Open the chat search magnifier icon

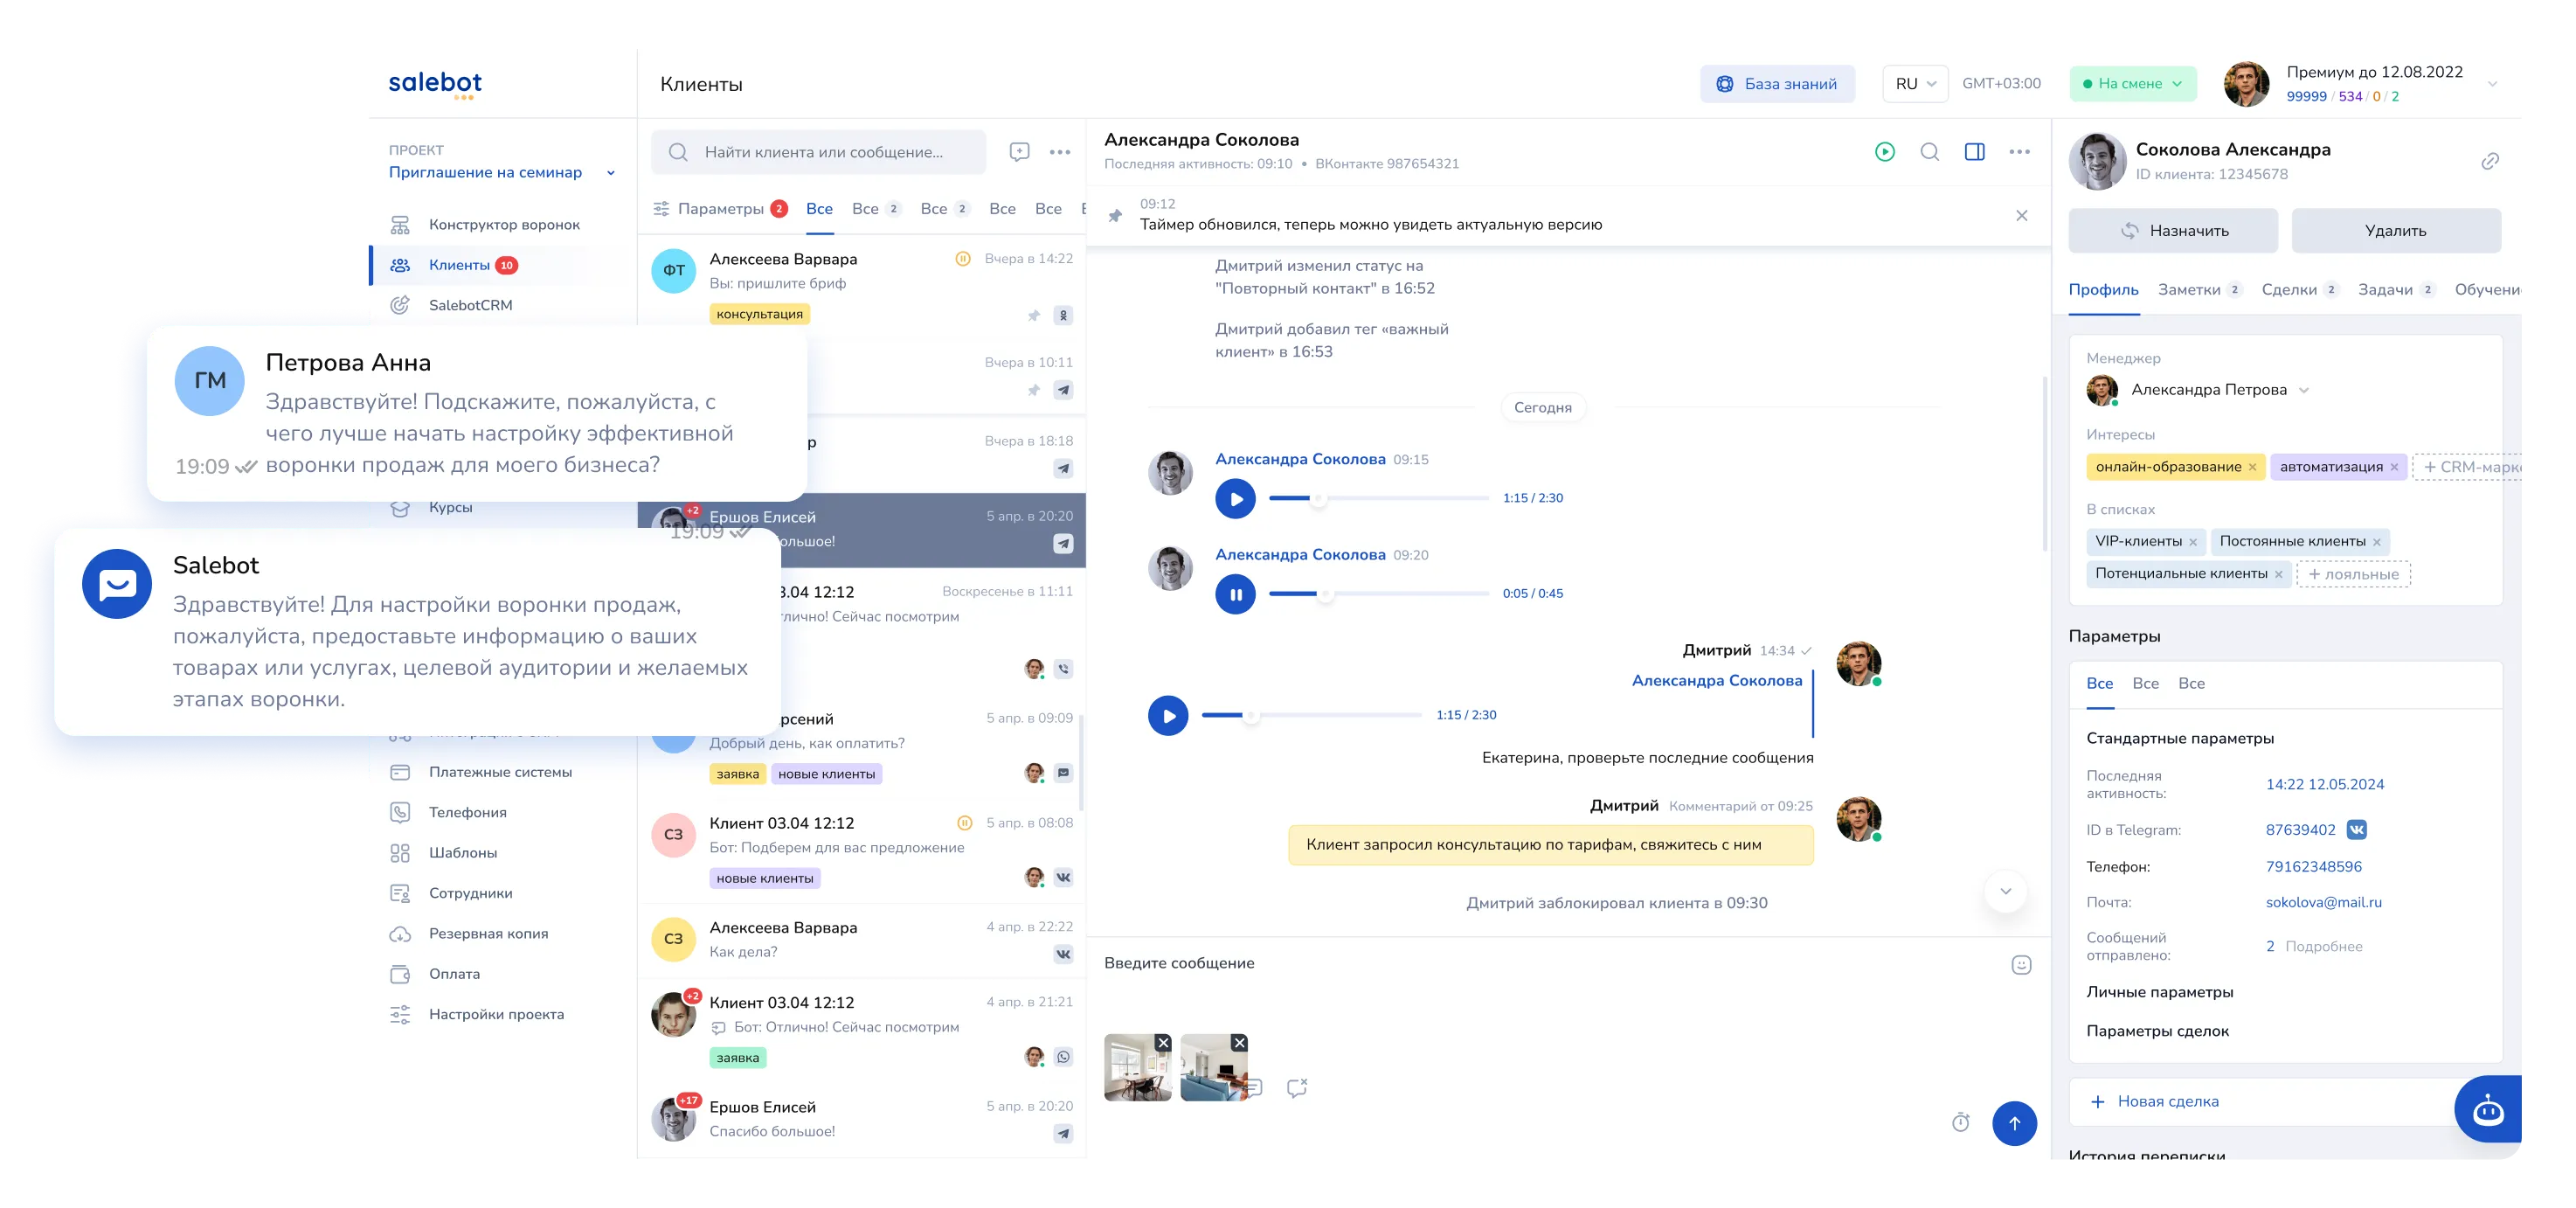1929,152
